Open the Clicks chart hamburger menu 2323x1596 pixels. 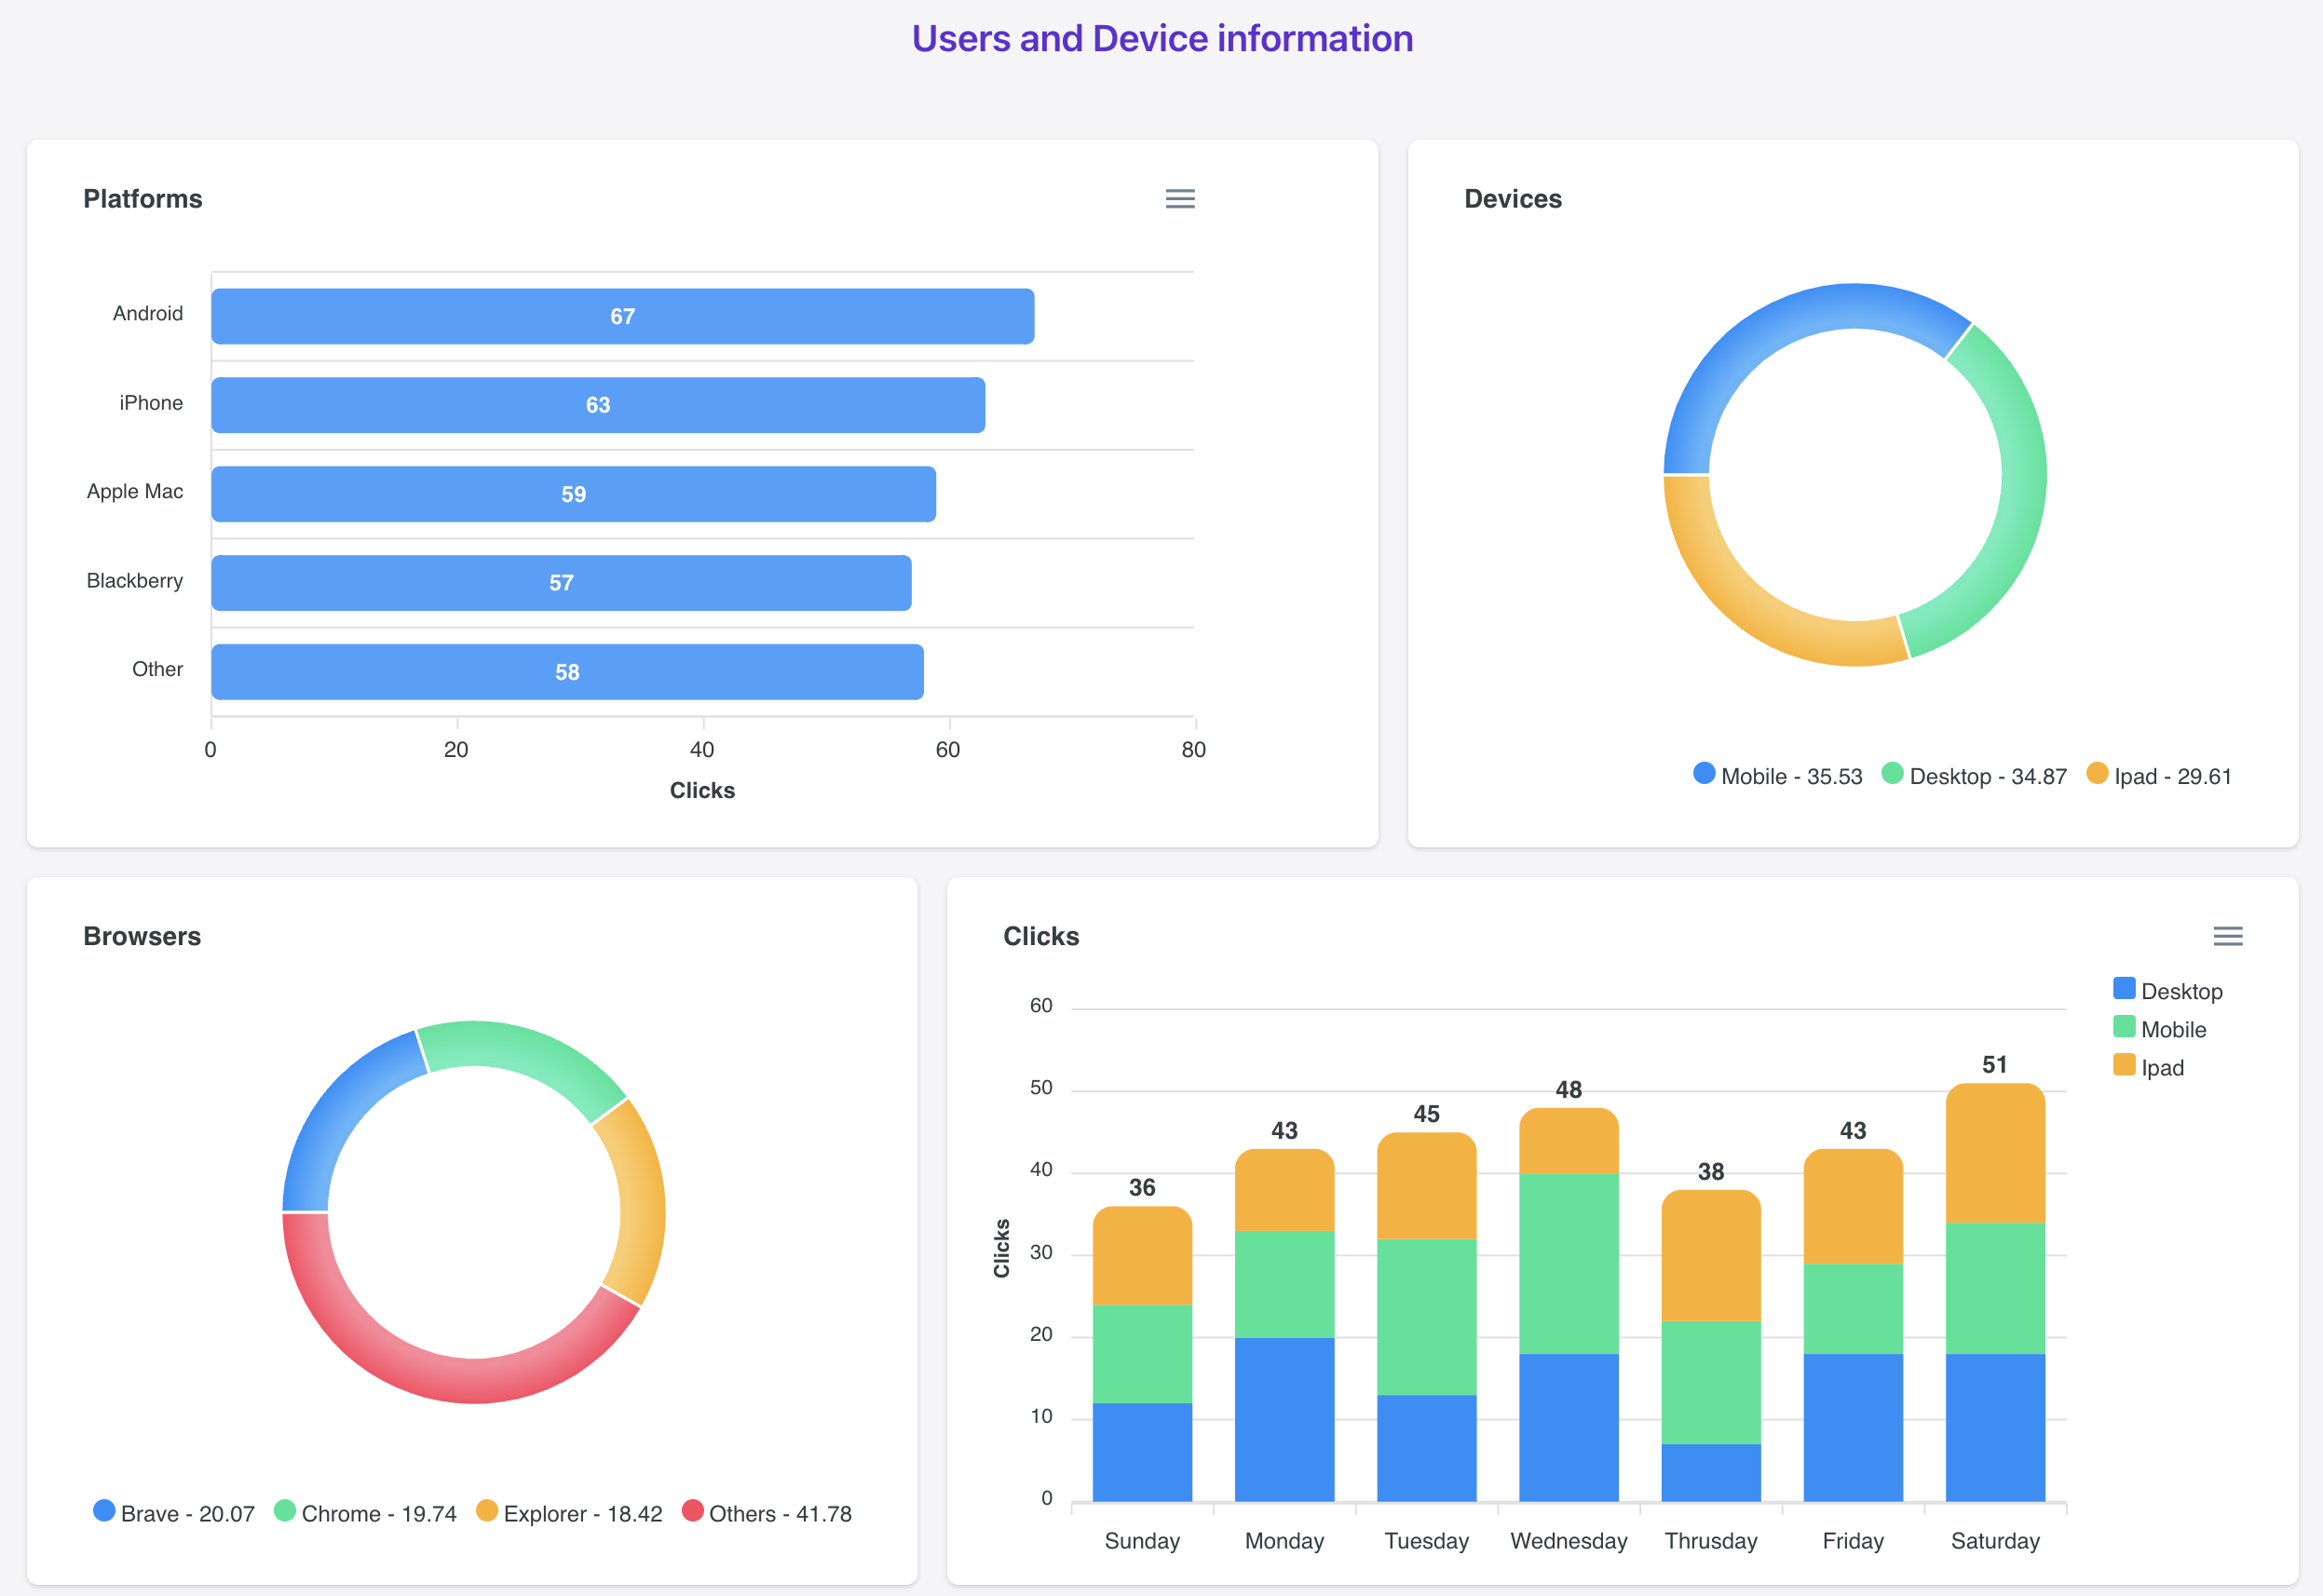pos(2227,936)
